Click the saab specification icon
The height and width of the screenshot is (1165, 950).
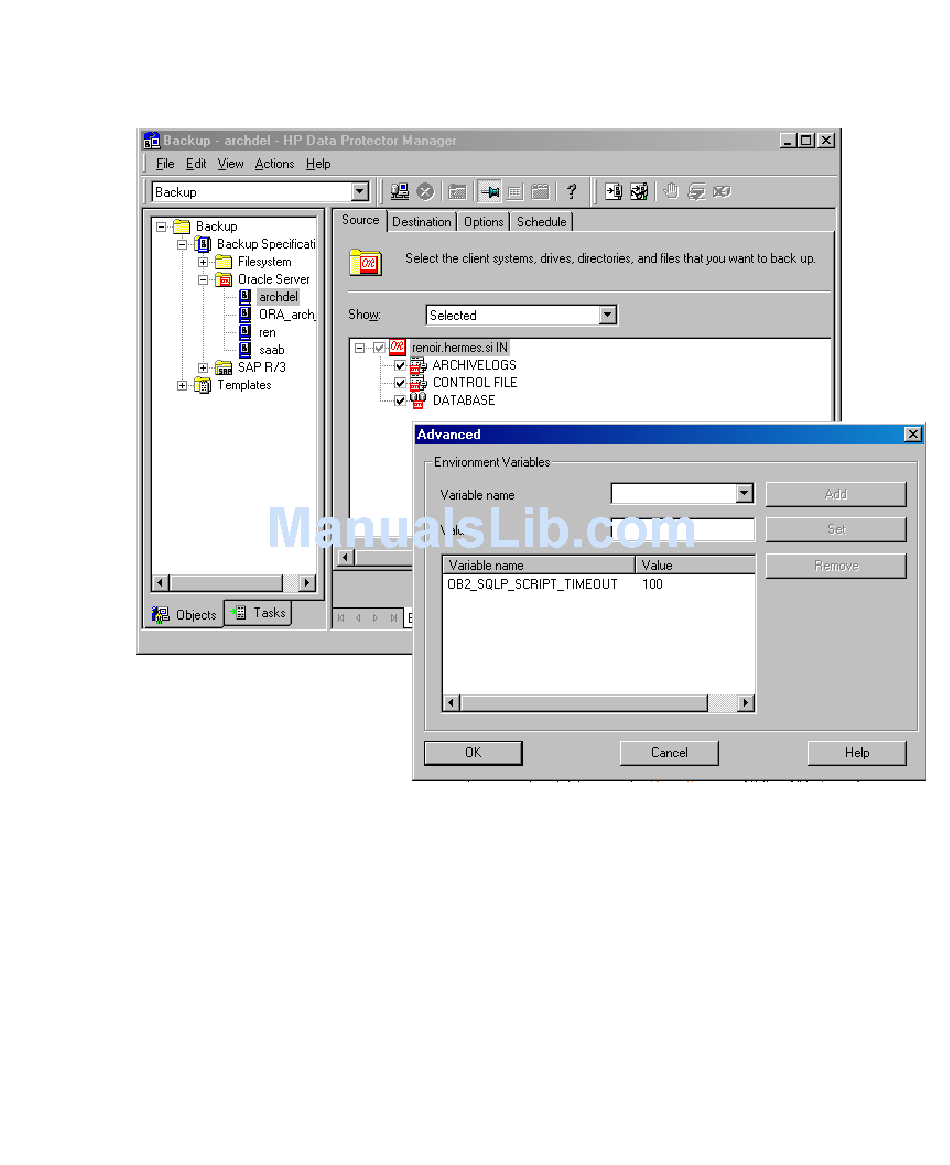tap(244, 349)
